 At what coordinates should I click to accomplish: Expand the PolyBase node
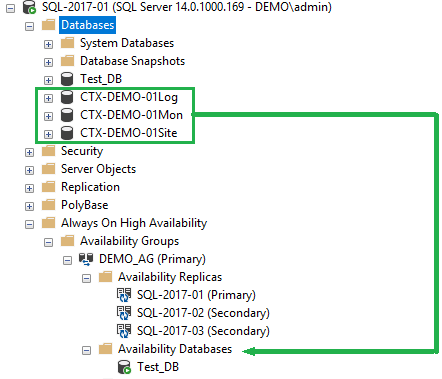coord(29,206)
